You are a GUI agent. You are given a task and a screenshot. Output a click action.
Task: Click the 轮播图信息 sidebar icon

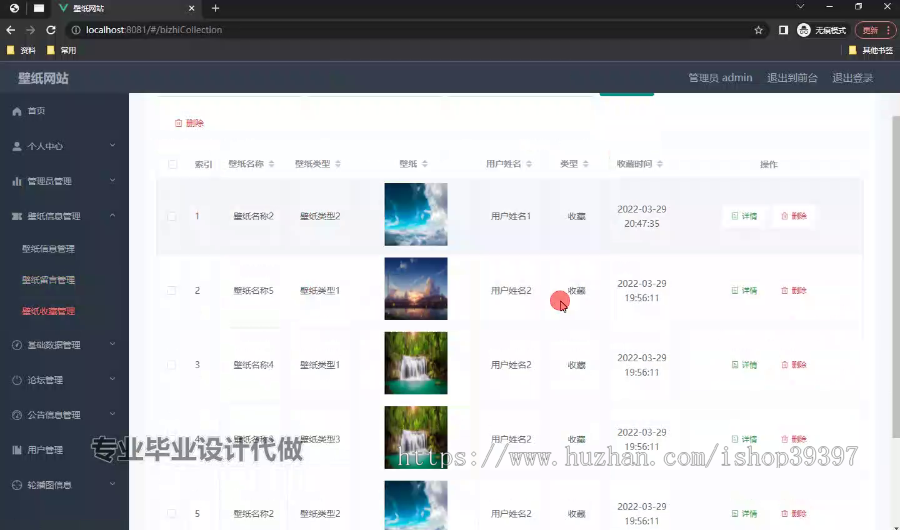coord(17,485)
